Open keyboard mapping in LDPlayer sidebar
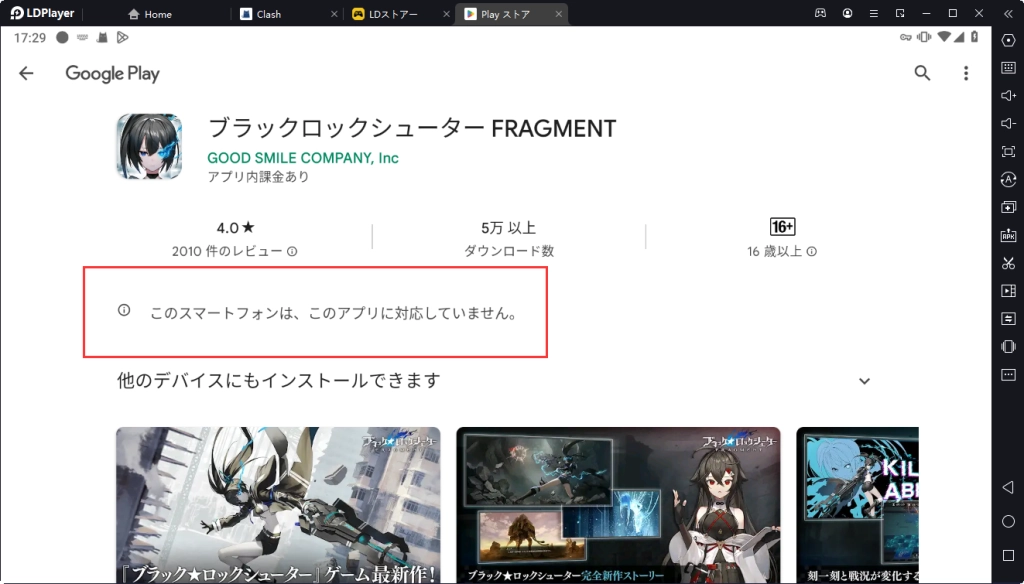Viewport: 1024px width, 584px height. tap(1008, 67)
